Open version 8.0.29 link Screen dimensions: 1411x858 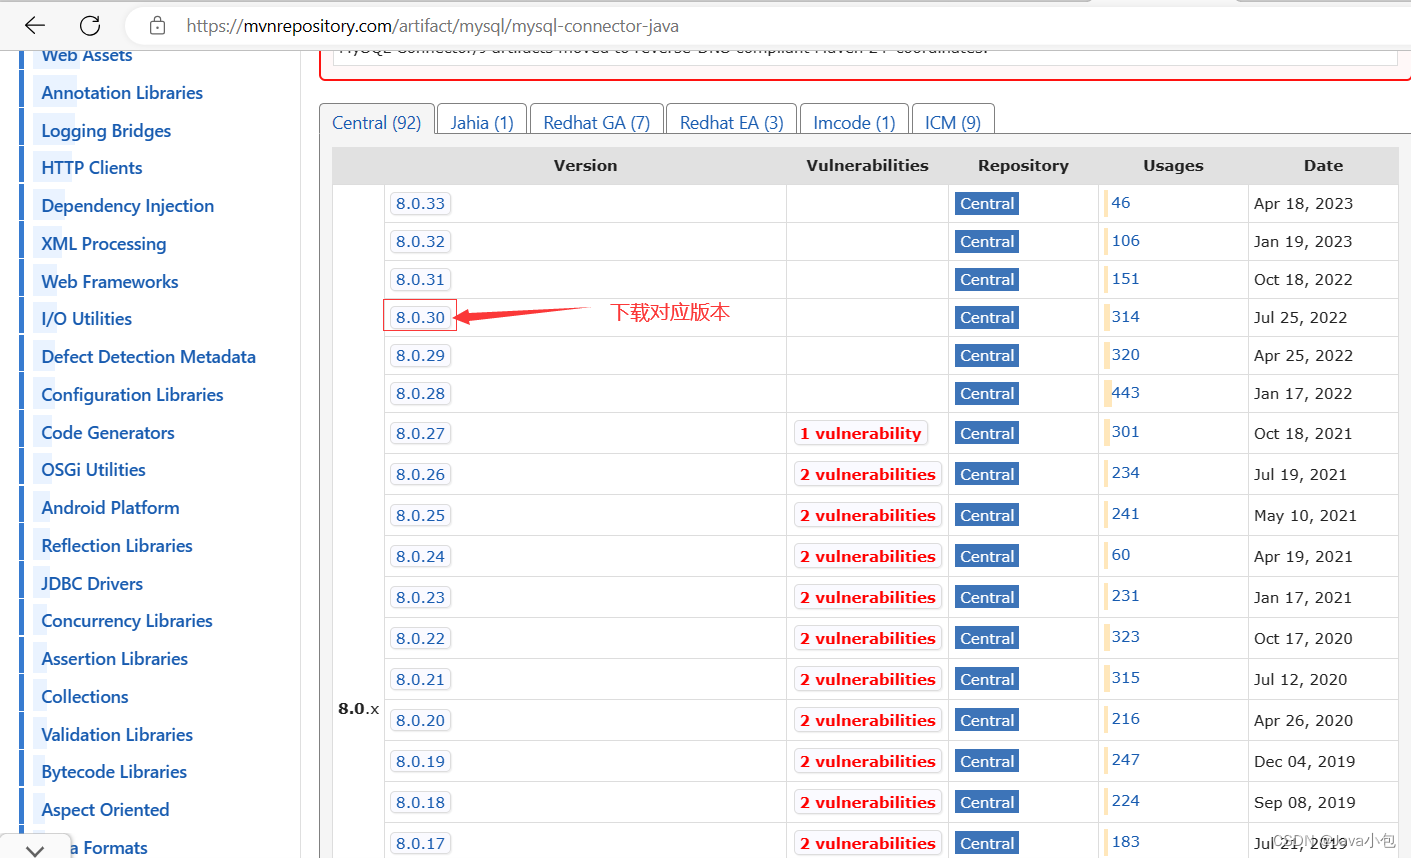420,356
